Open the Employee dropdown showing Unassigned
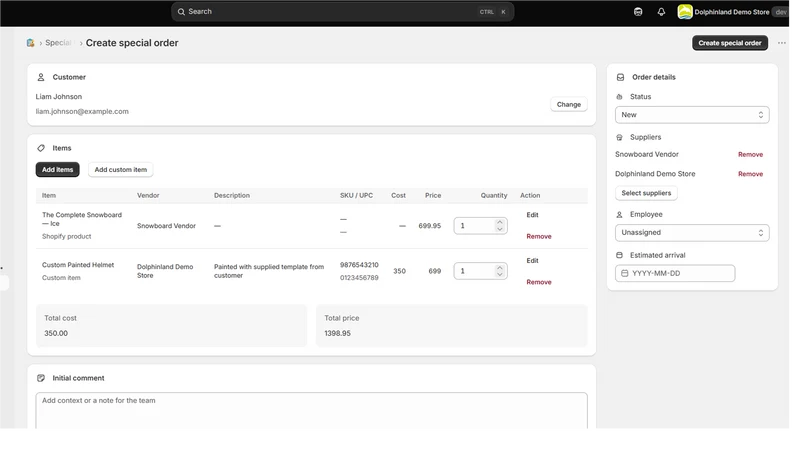The width and height of the screenshot is (800, 450). 692,233
